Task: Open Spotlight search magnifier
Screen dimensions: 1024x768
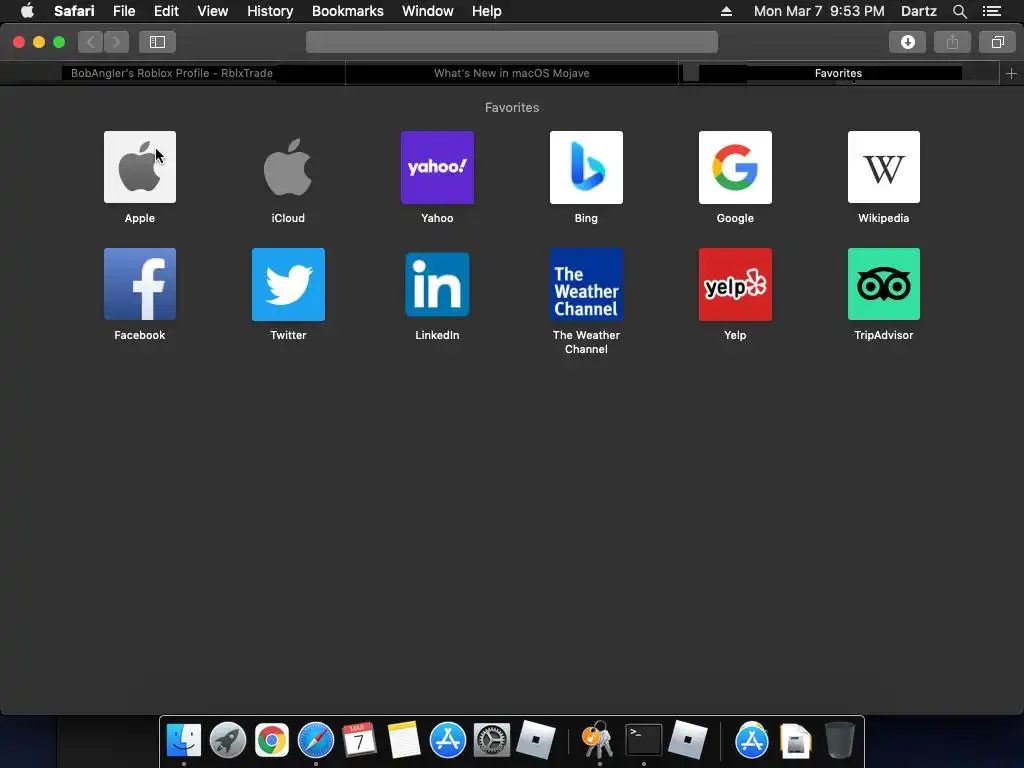Action: coord(959,11)
